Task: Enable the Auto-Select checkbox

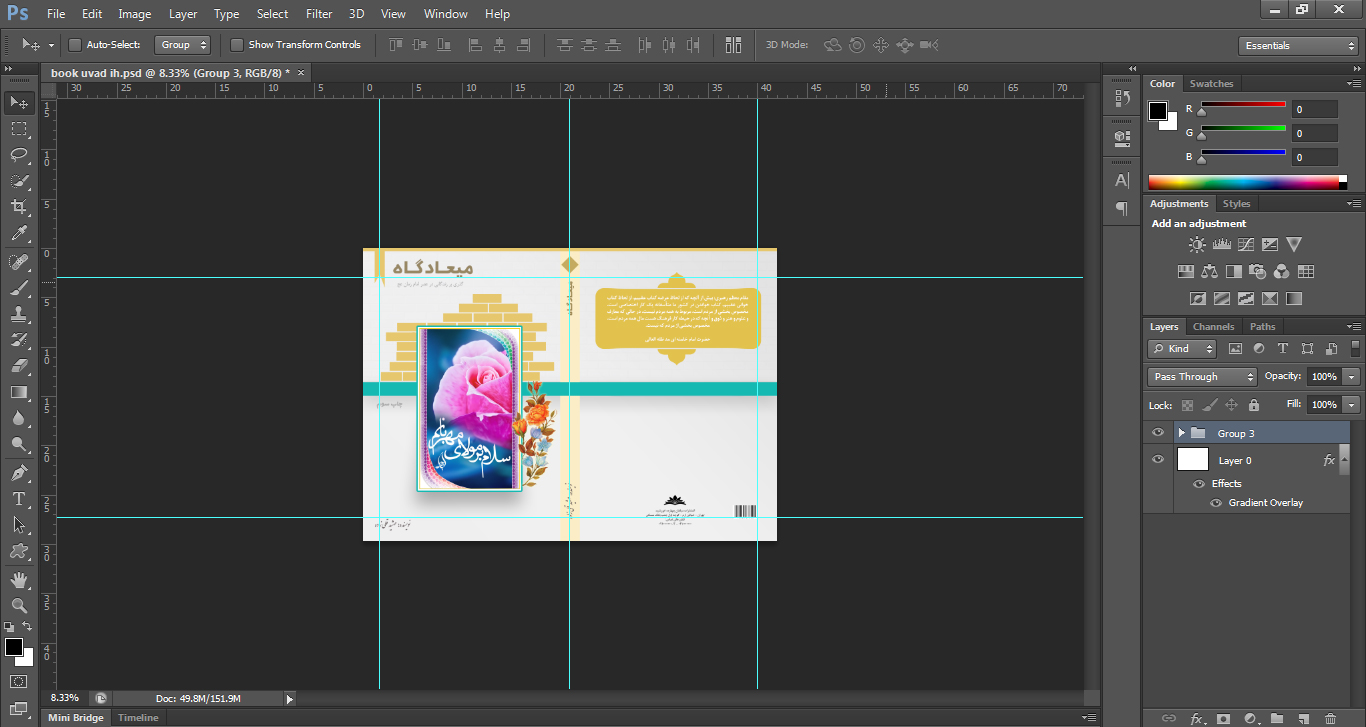Action: pyautogui.click(x=75, y=45)
